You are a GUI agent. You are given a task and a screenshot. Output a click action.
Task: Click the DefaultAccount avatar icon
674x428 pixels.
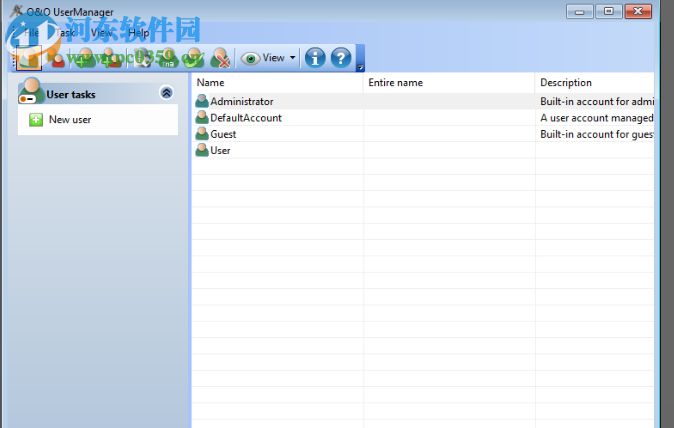(x=202, y=117)
